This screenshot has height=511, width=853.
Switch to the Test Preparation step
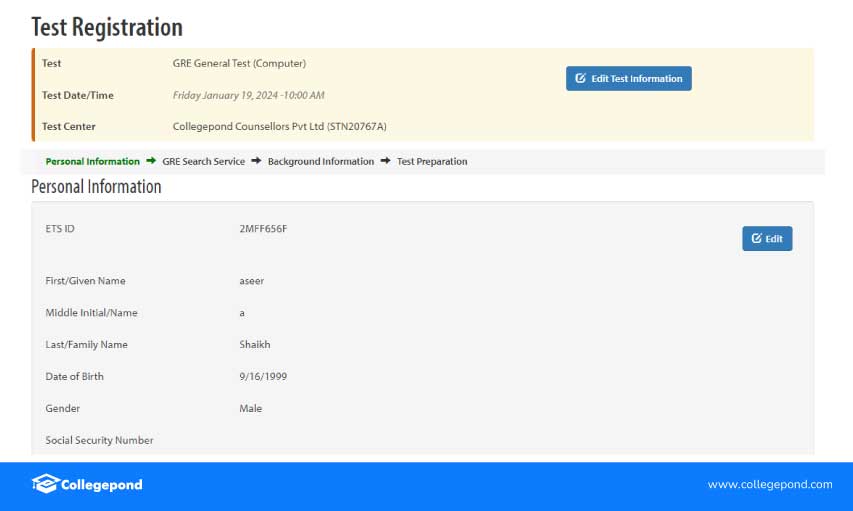(x=432, y=161)
